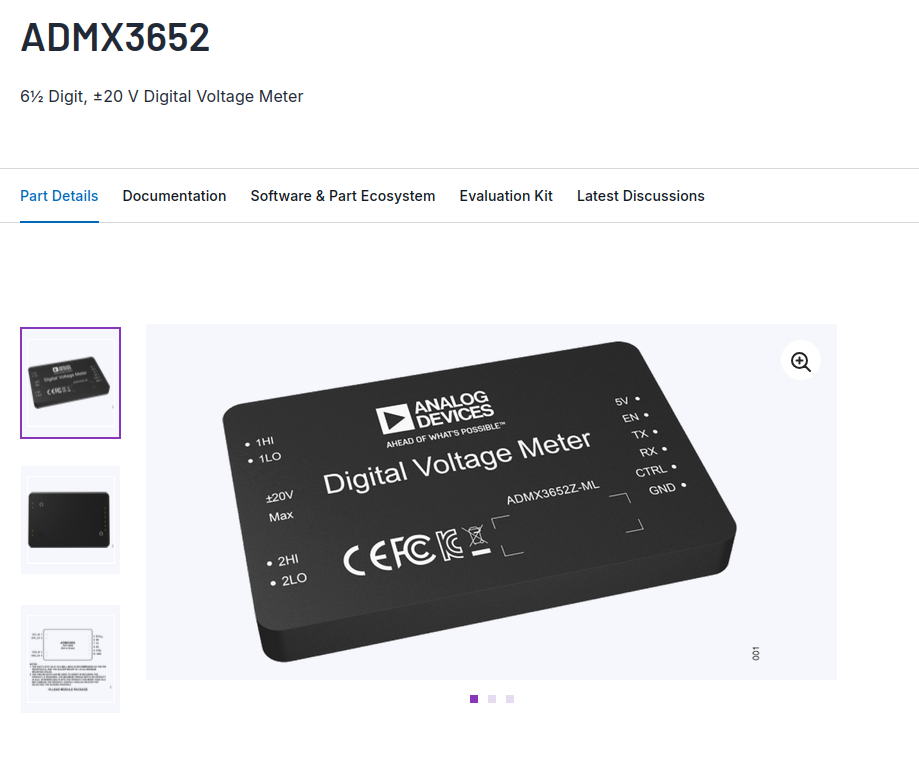Viewport: 919px width, 770px height.
Task: Switch to the Documentation tab
Action: point(174,196)
